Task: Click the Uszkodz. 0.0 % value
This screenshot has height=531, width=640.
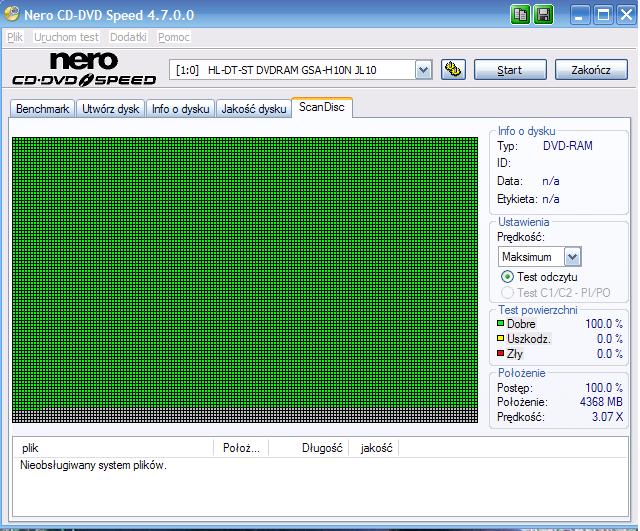Action: point(610,339)
